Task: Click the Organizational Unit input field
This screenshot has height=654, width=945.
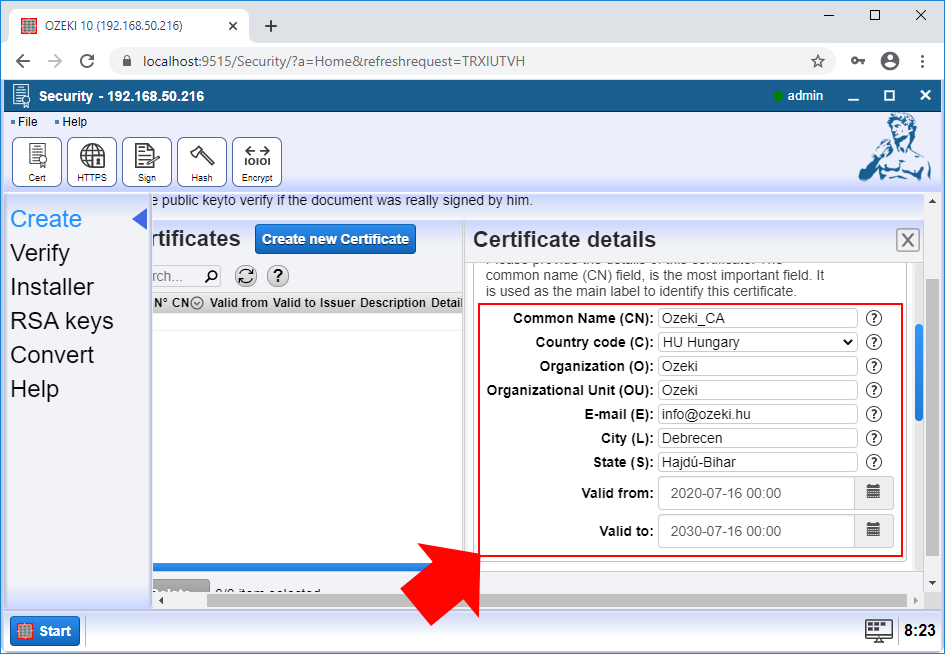Action: 758,390
